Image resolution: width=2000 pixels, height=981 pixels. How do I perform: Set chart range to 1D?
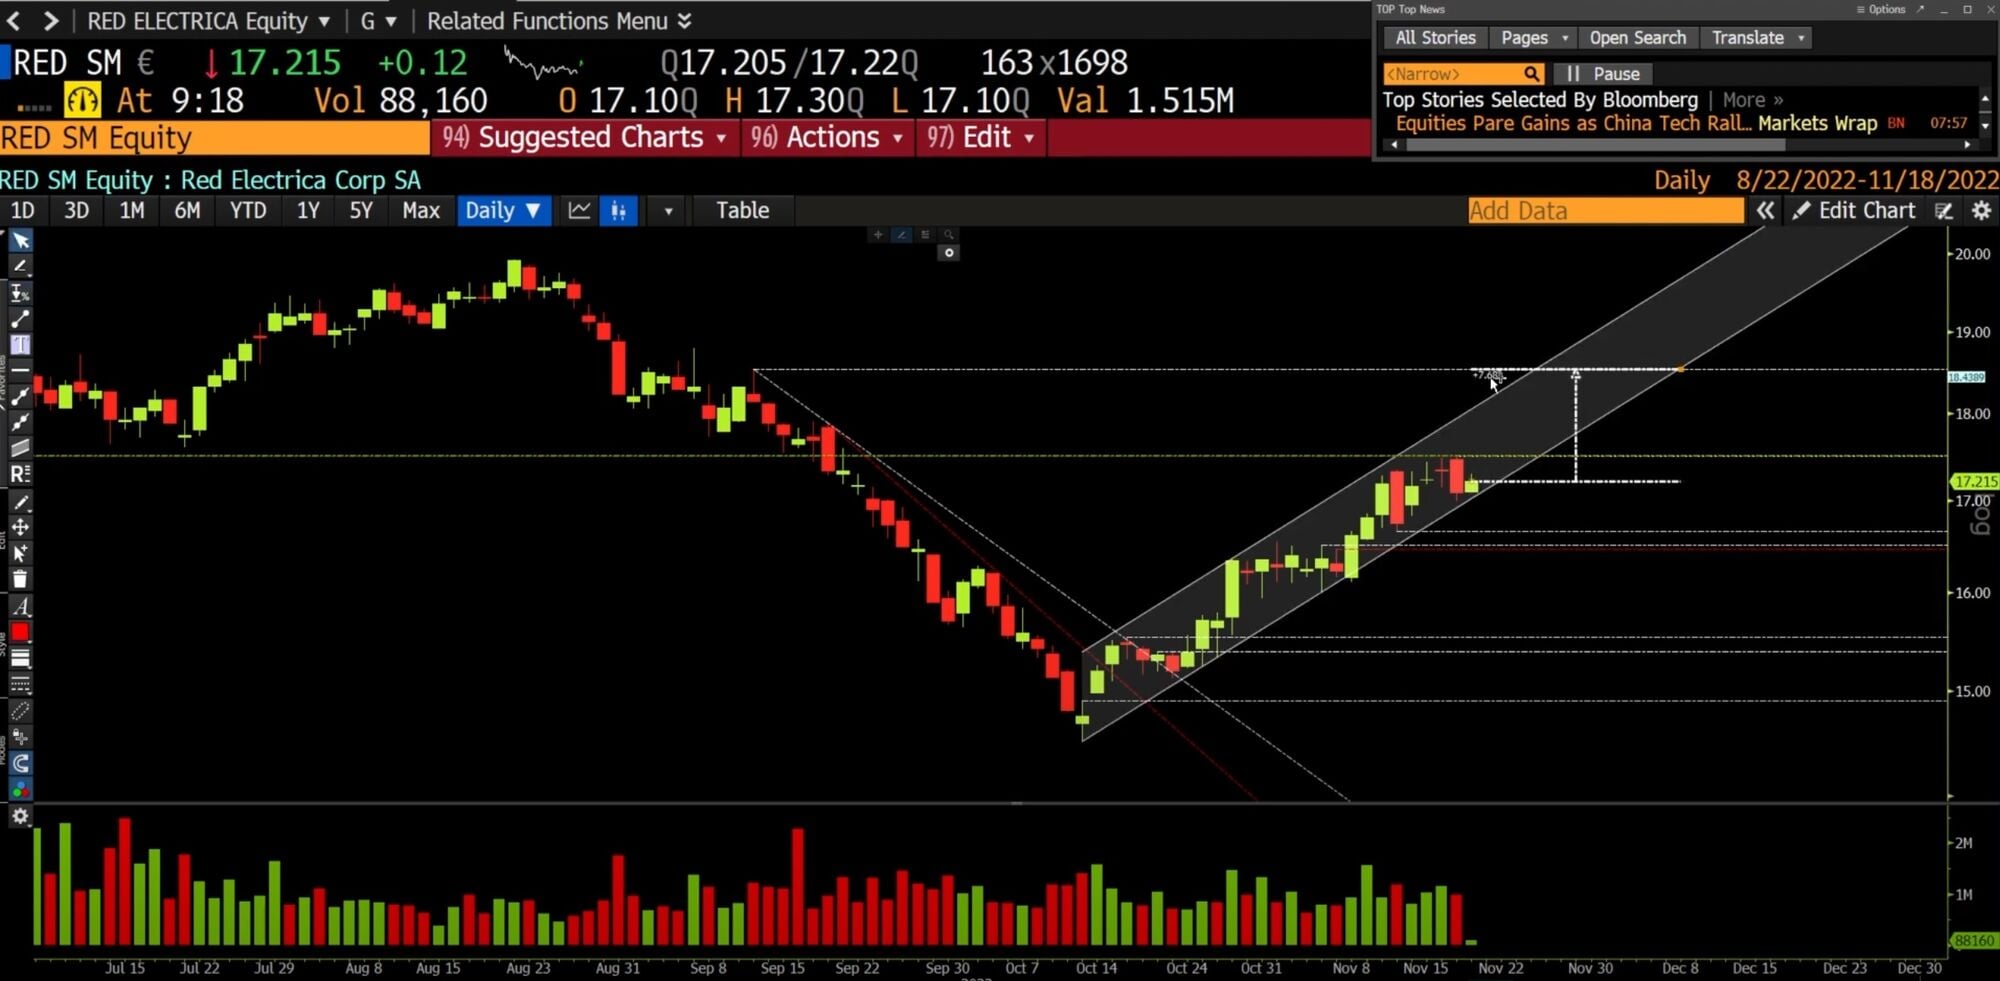[x=22, y=211]
